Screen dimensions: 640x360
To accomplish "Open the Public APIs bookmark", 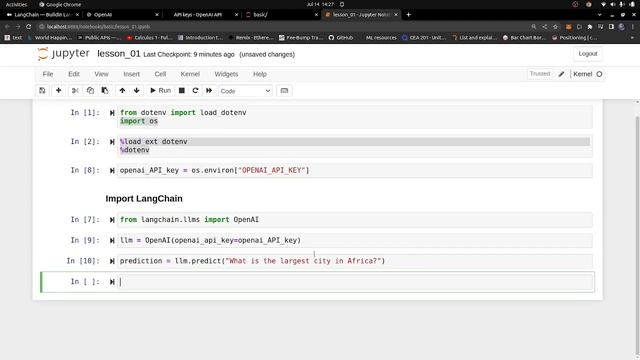I will 99,38.
